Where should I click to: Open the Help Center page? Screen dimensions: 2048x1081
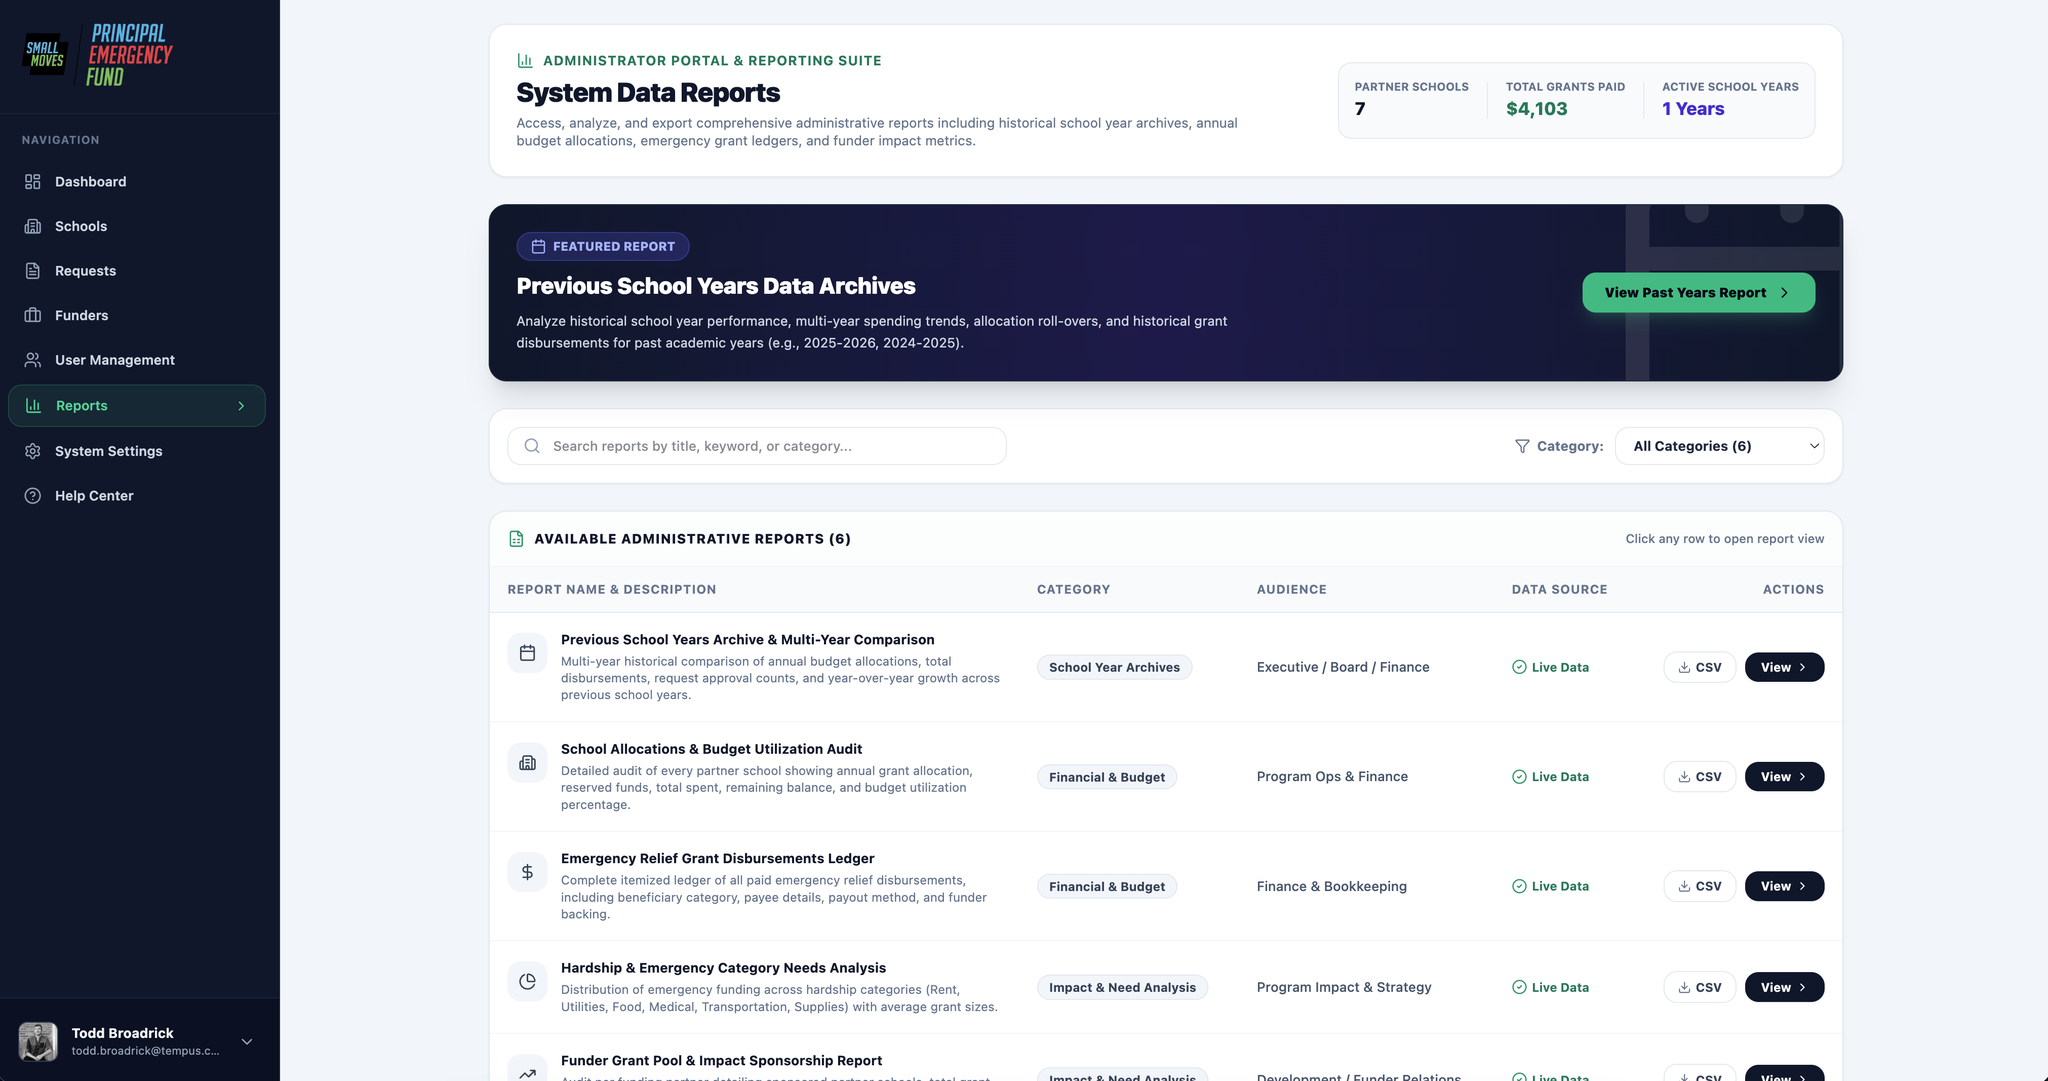[137, 496]
